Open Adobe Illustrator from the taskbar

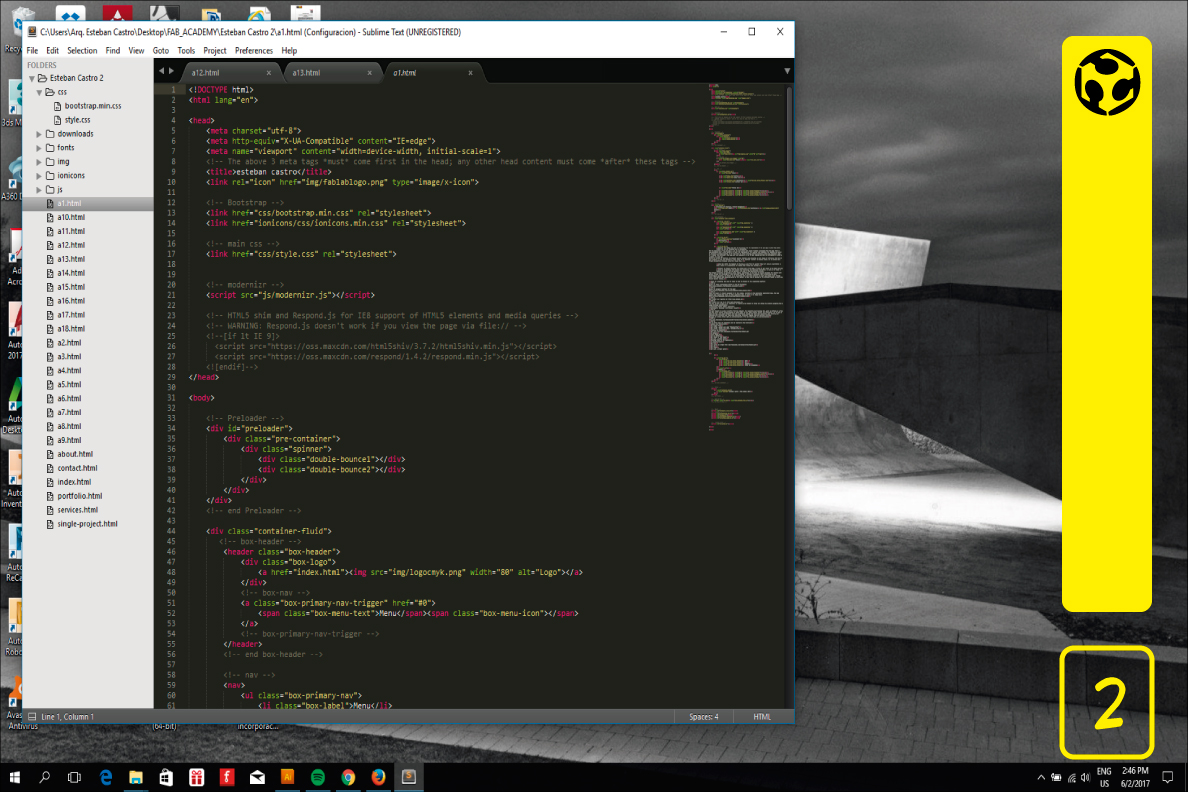pyautogui.click(x=287, y=777)
